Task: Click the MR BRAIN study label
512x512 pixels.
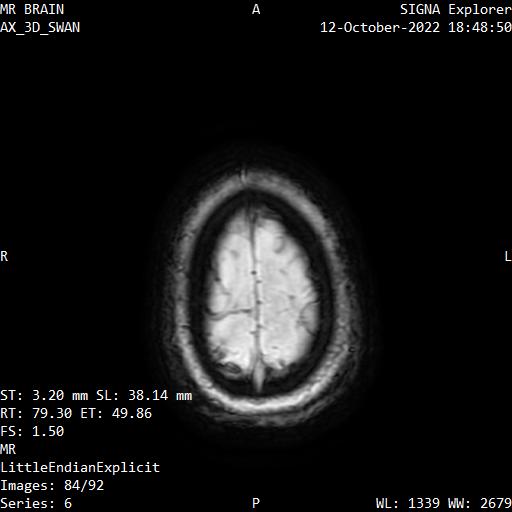Action: 32,9
